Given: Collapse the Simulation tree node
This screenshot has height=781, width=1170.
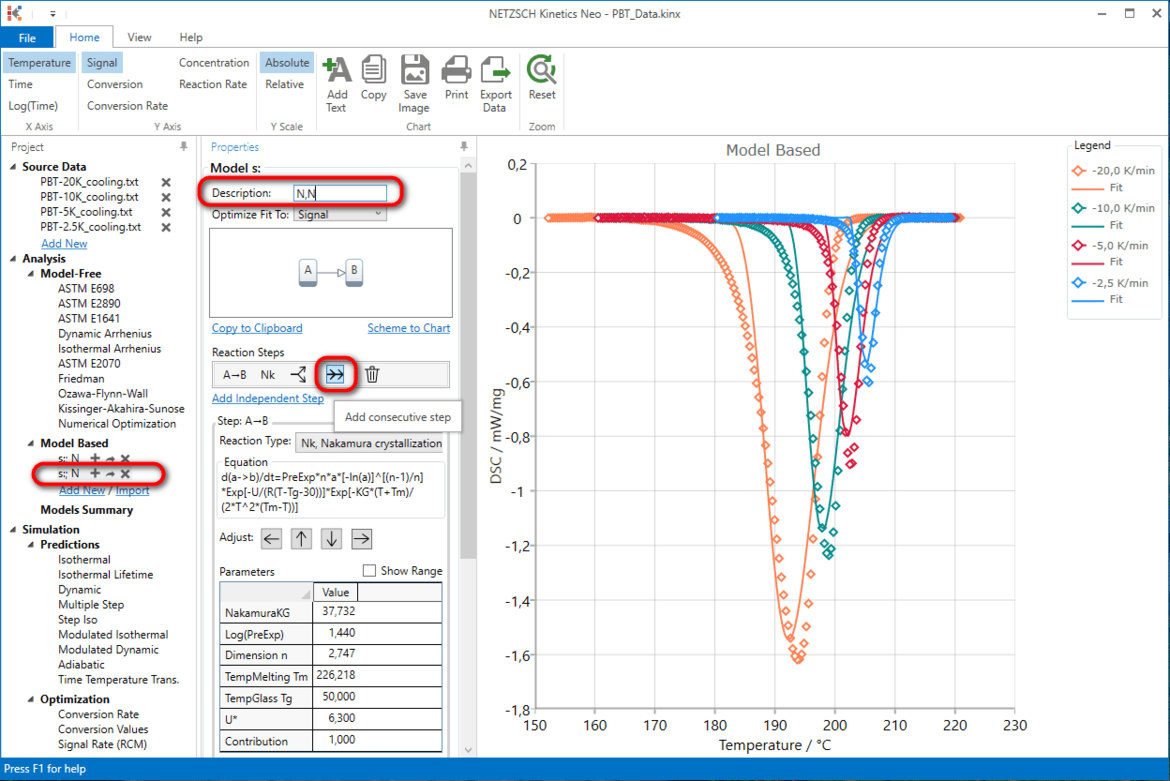Looking at the screenshot, I should tap(13, 530).
